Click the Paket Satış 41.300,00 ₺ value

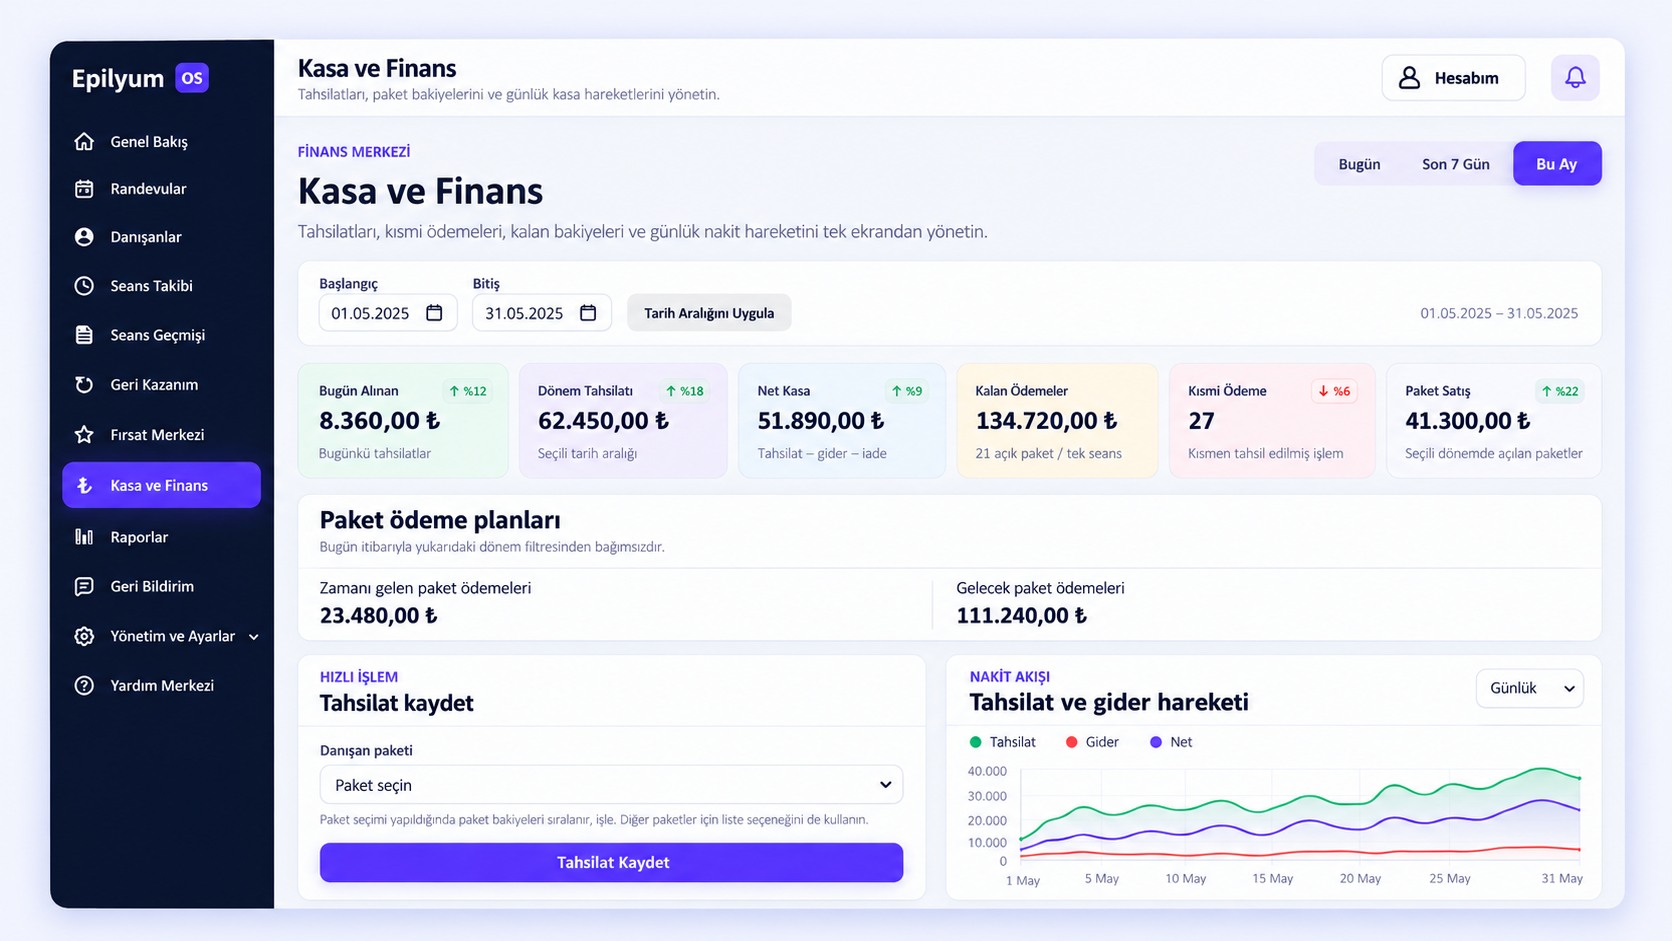pos(1468,421)
